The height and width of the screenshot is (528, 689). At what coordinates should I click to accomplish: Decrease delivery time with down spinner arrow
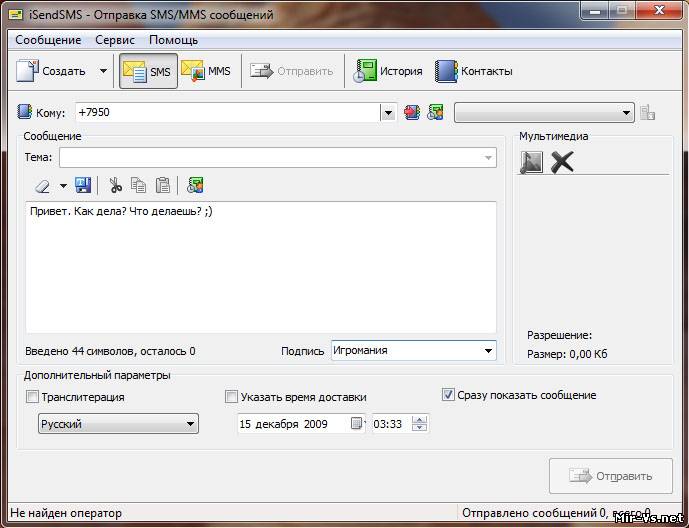click(420, 428)
